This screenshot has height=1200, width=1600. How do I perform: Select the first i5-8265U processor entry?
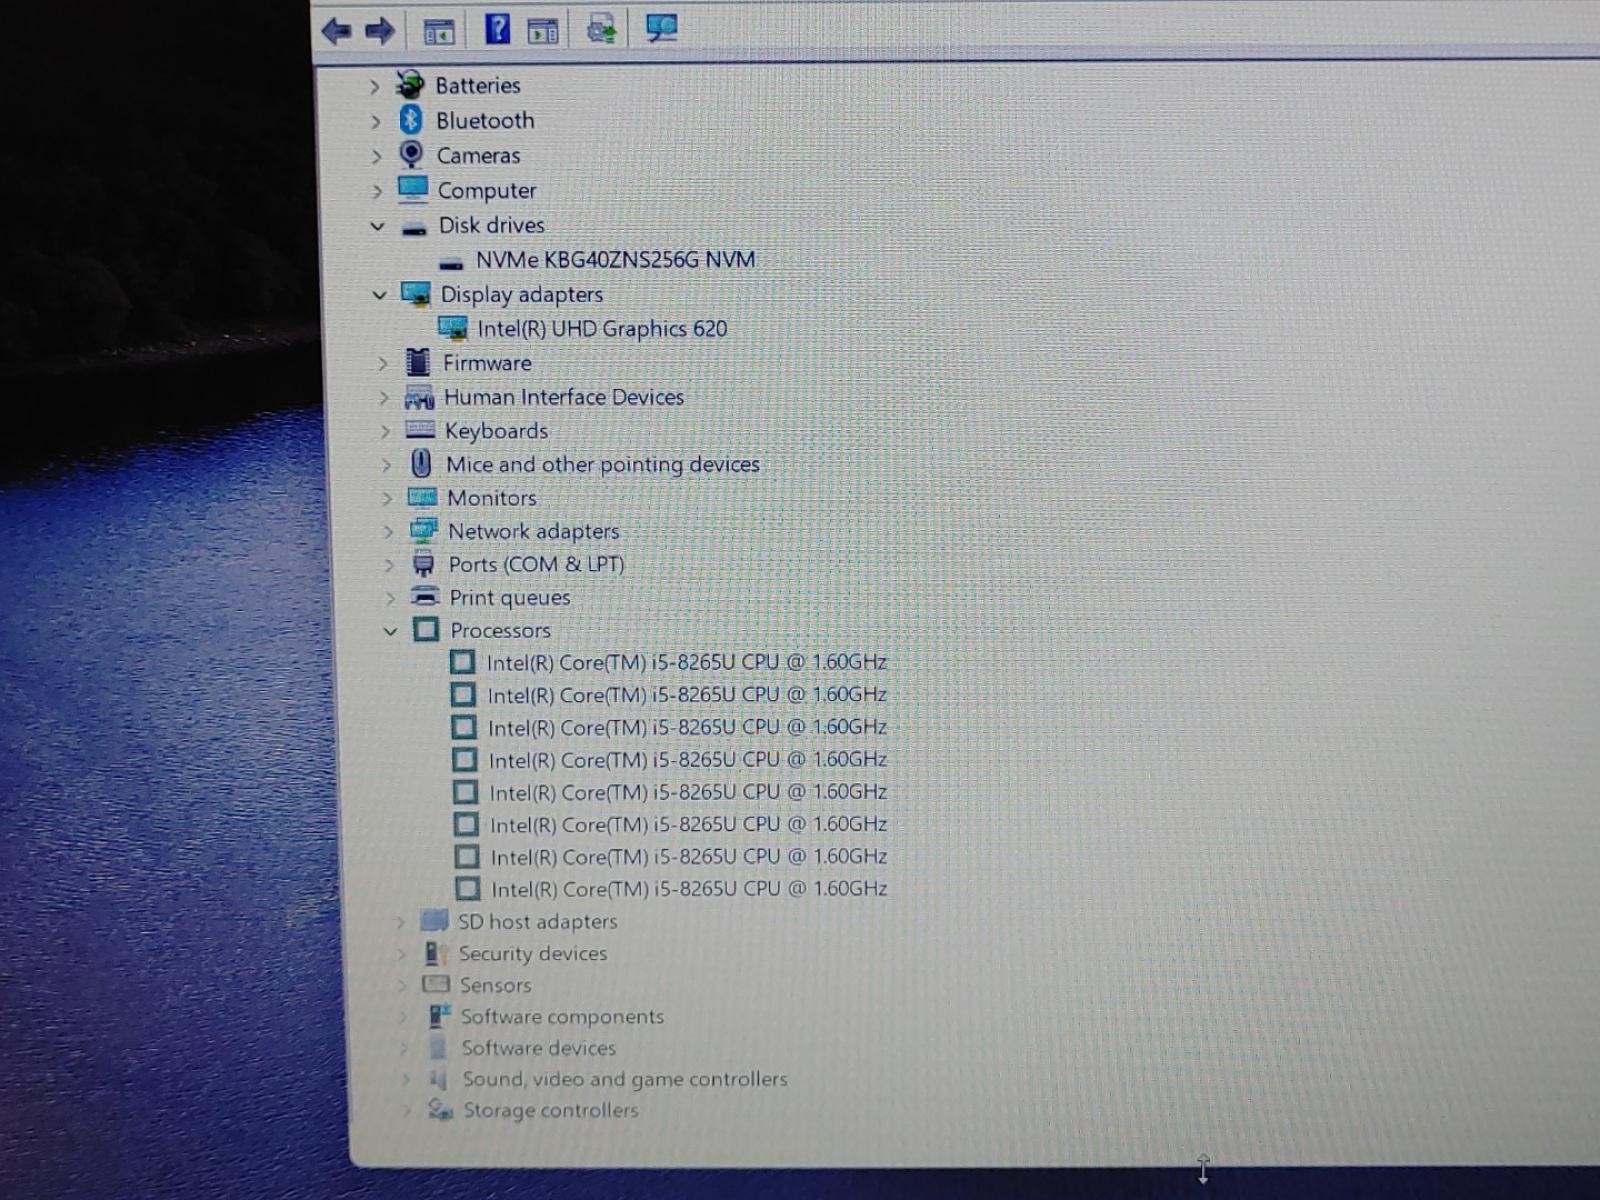(686, 662)
